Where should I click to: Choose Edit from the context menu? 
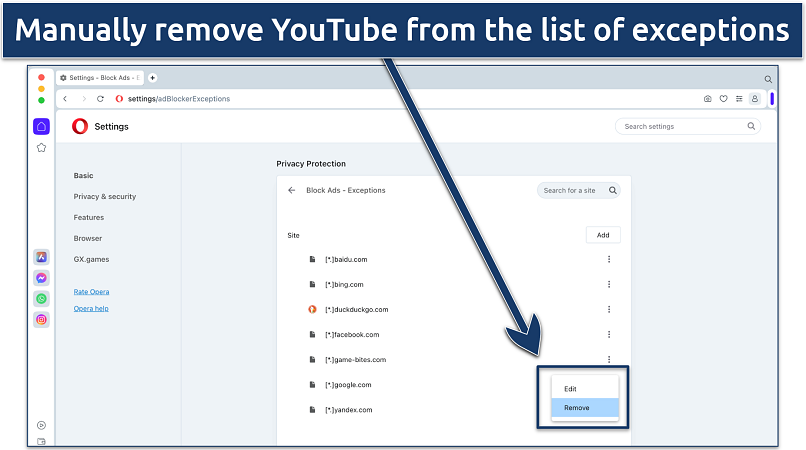[x=585, y=389]
